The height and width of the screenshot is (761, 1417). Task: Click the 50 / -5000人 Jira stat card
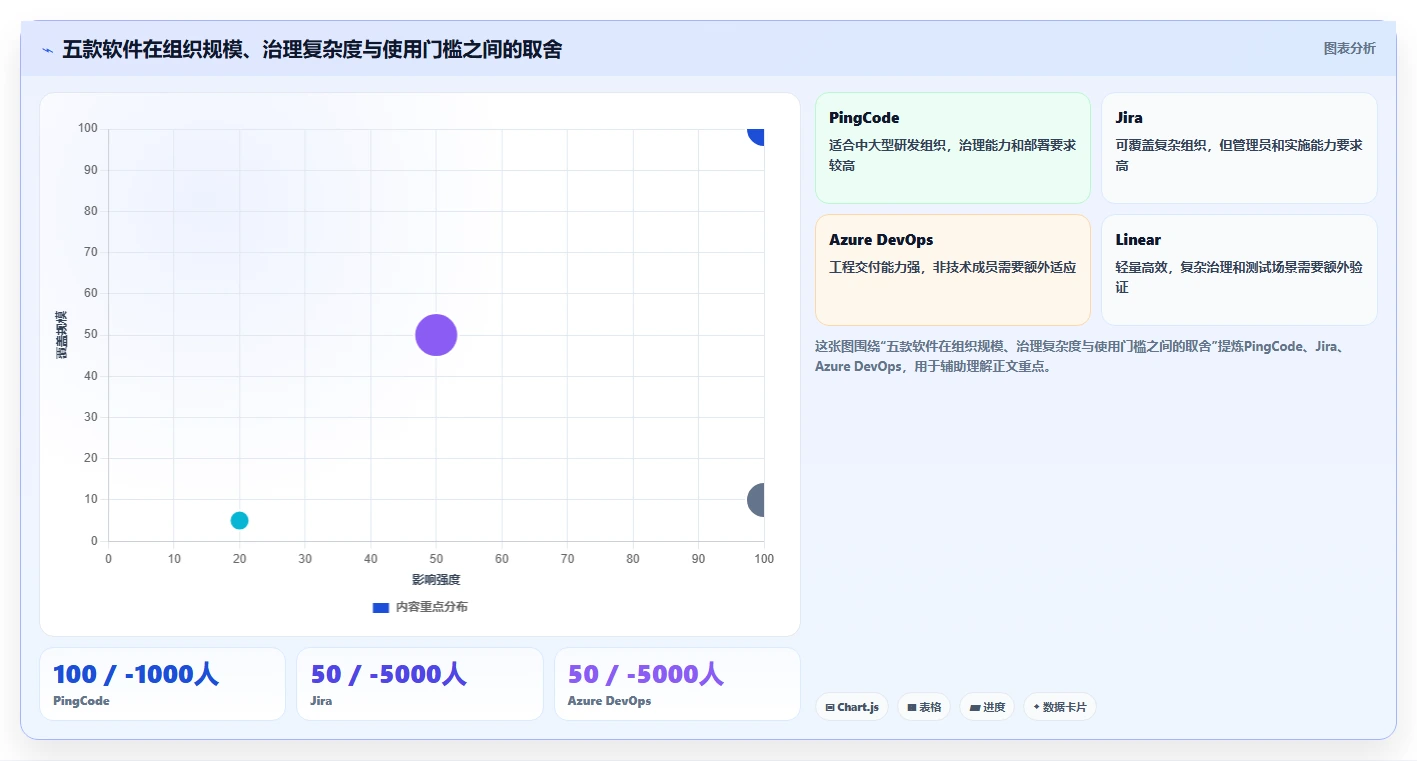pyautogui.click(x=420, y=684)
